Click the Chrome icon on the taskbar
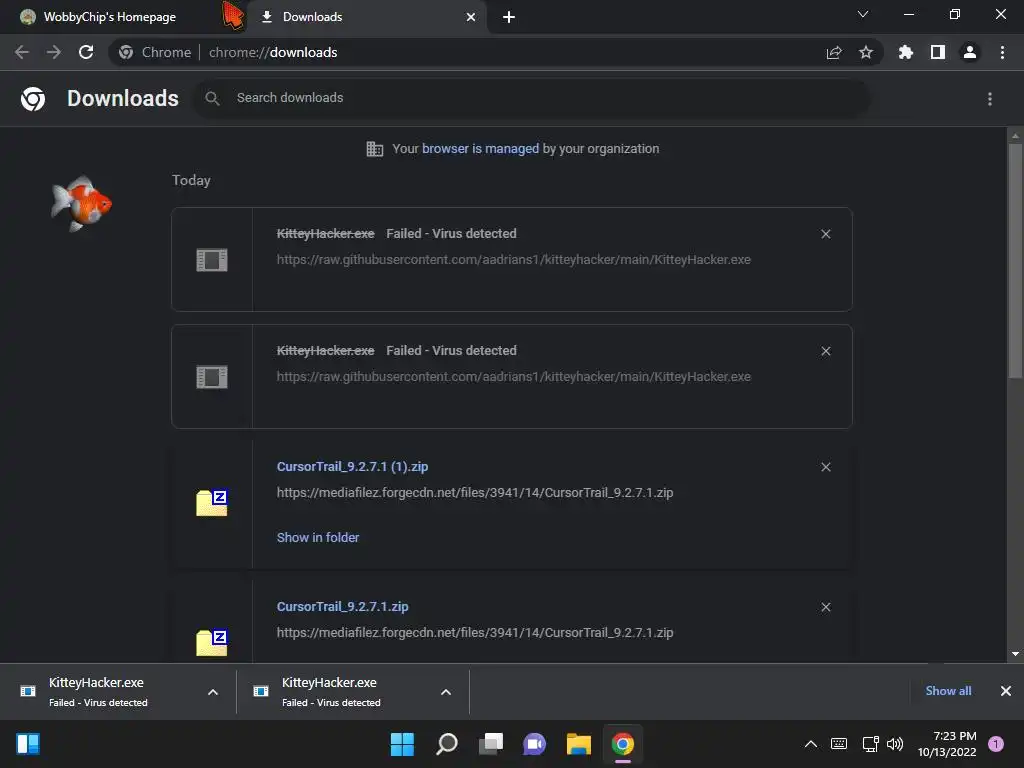This screenshot has width=1024, height=768. [x=622, y=744]
